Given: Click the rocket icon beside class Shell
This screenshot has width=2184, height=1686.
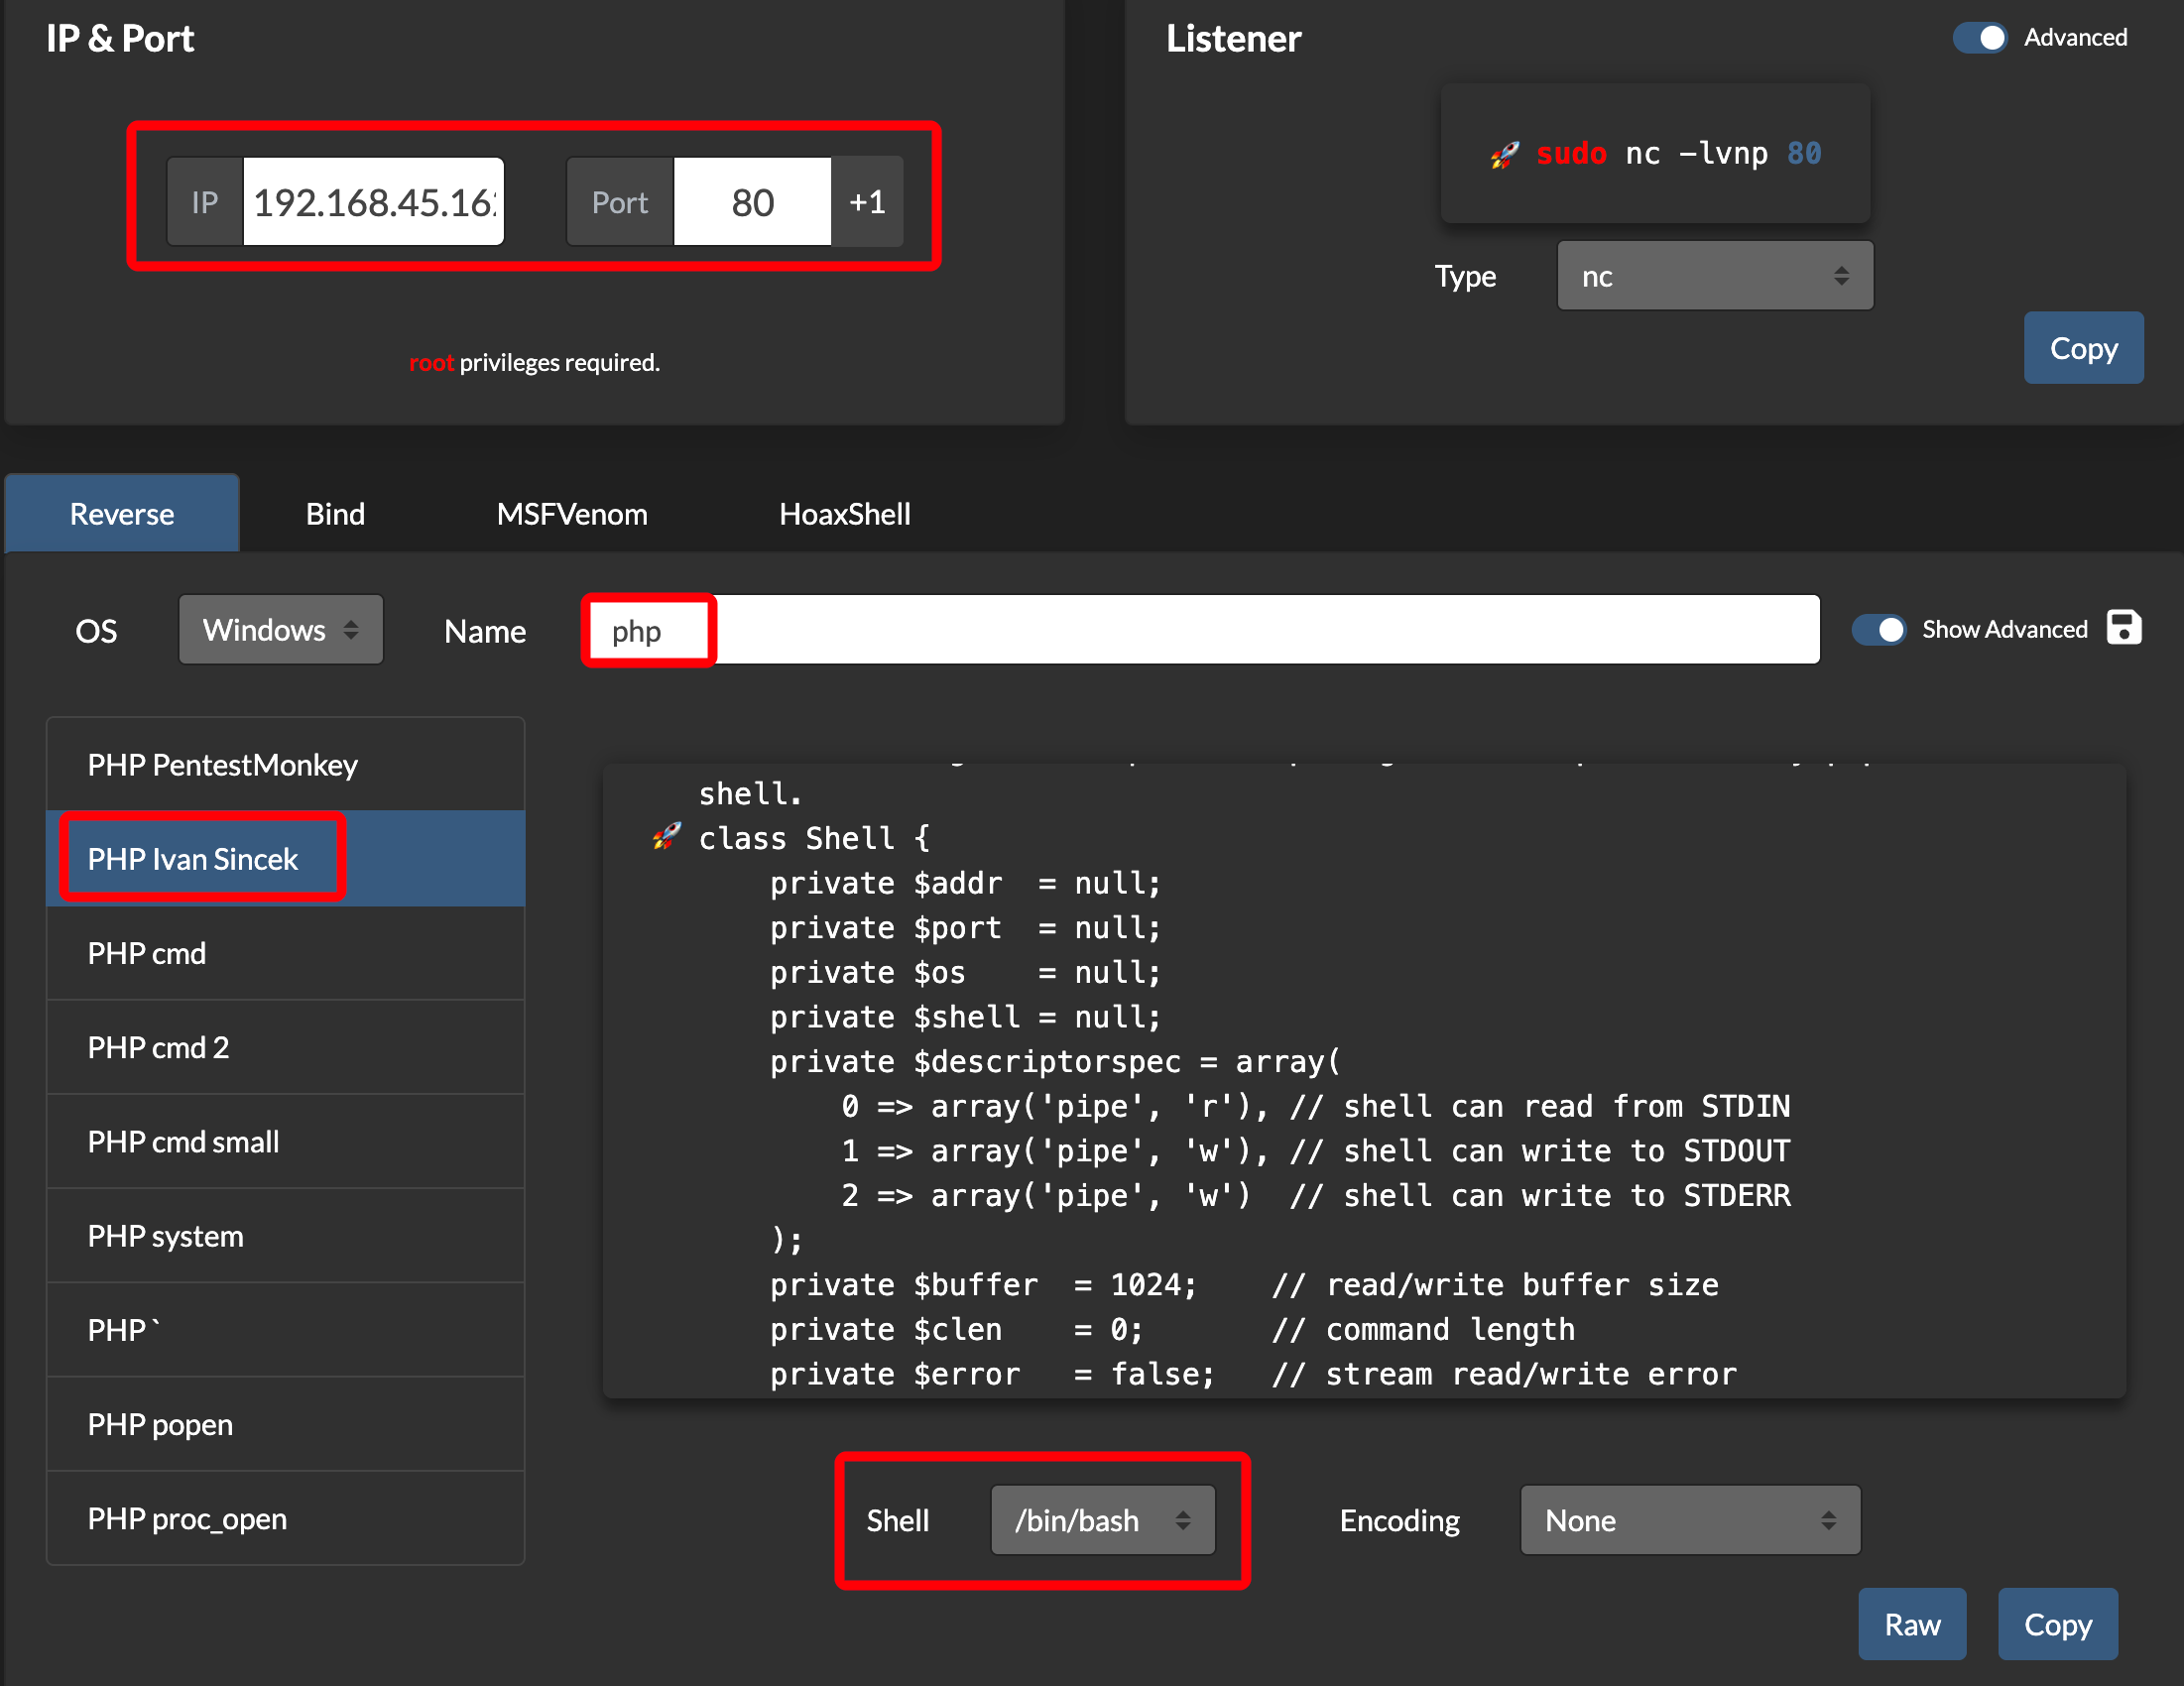Looking at the screenshot, I should click(x=667, y=836).
